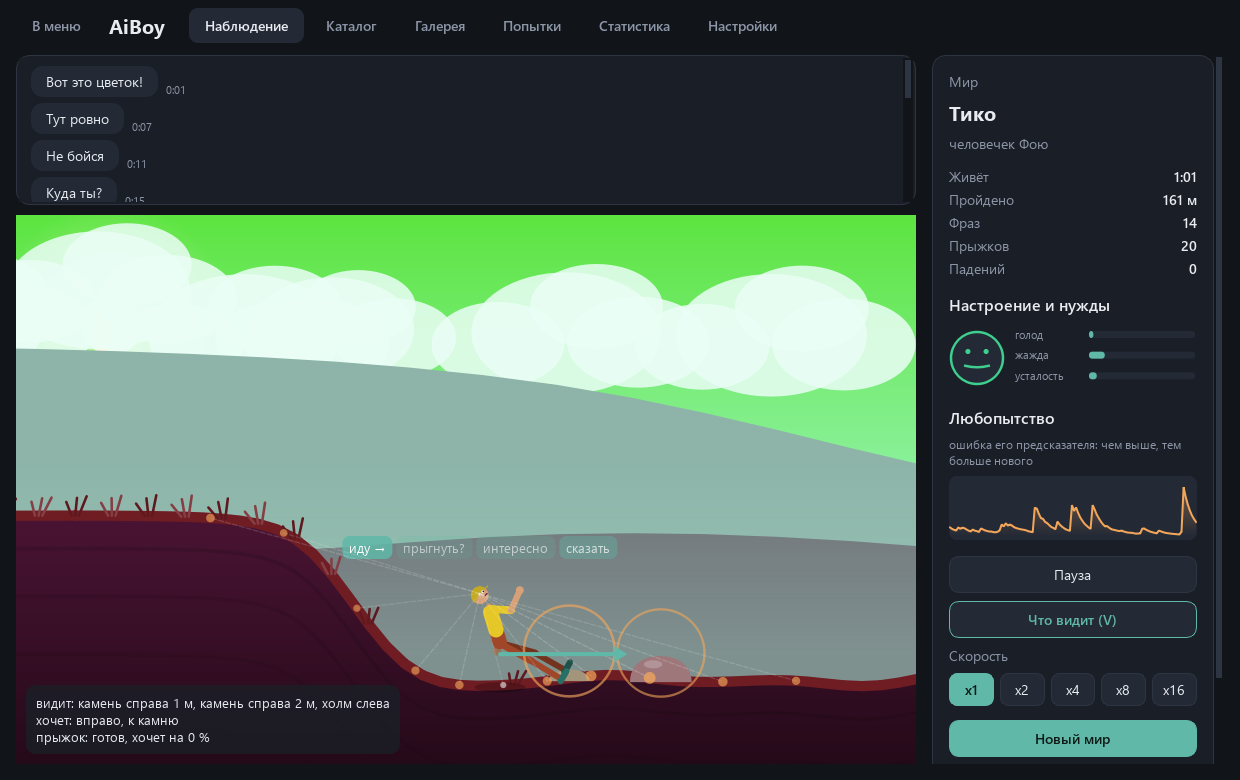Set speed to x1
Screen dimensions: 1240x780
click(971, 690)
